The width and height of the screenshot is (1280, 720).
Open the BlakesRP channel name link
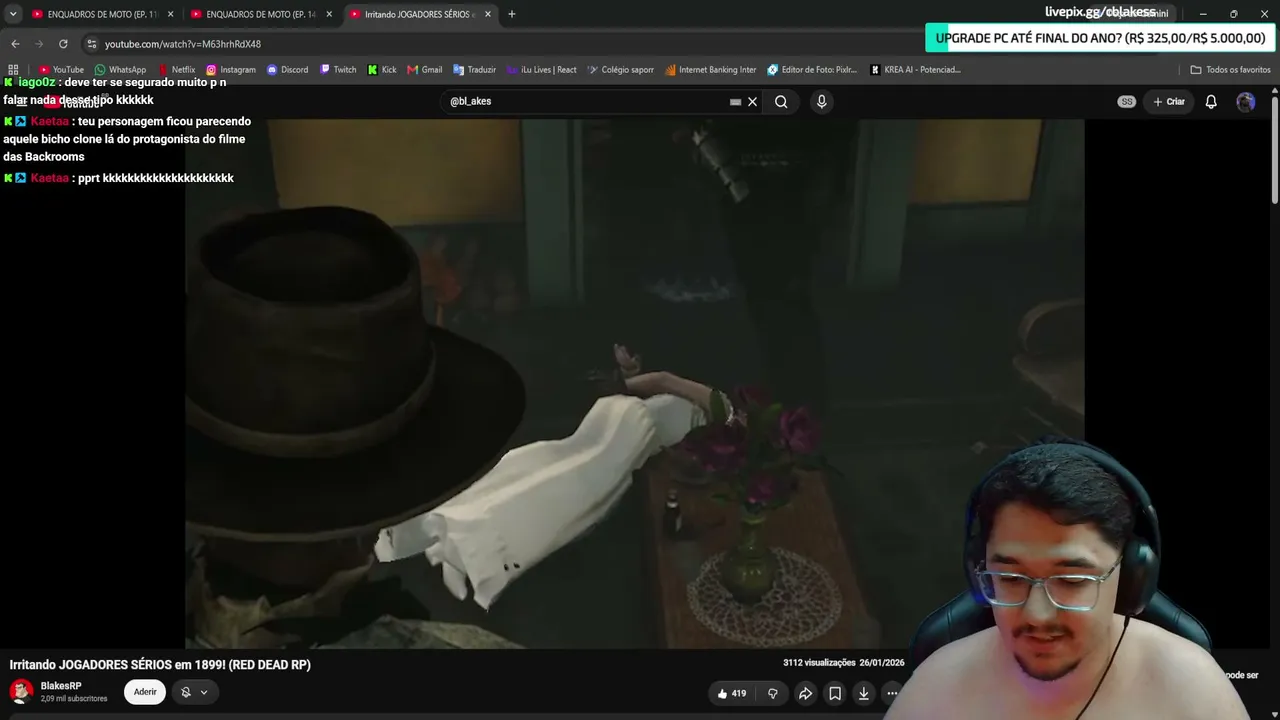pyautogui.click(x=61, y=686)
